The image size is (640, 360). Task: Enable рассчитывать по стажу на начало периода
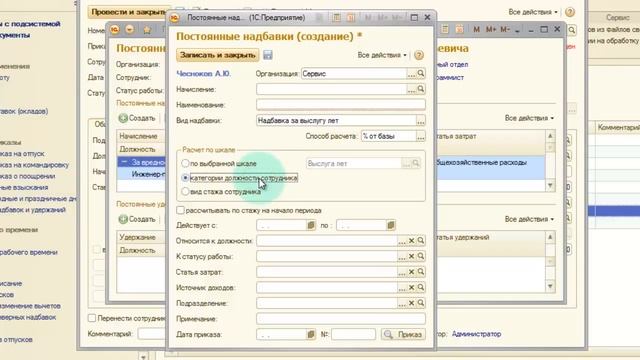click(180, 210)
